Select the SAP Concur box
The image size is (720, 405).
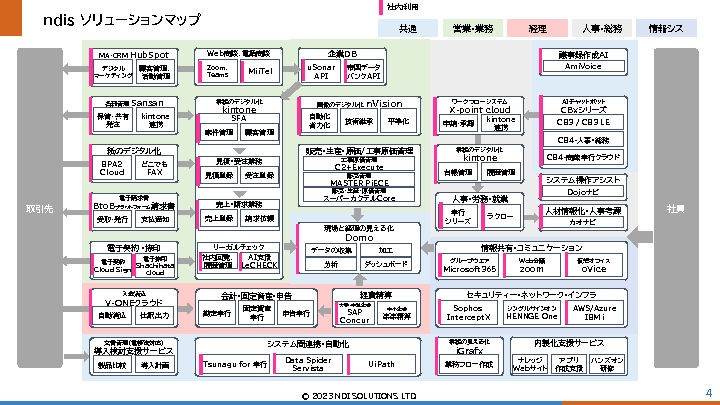[355, 313]
